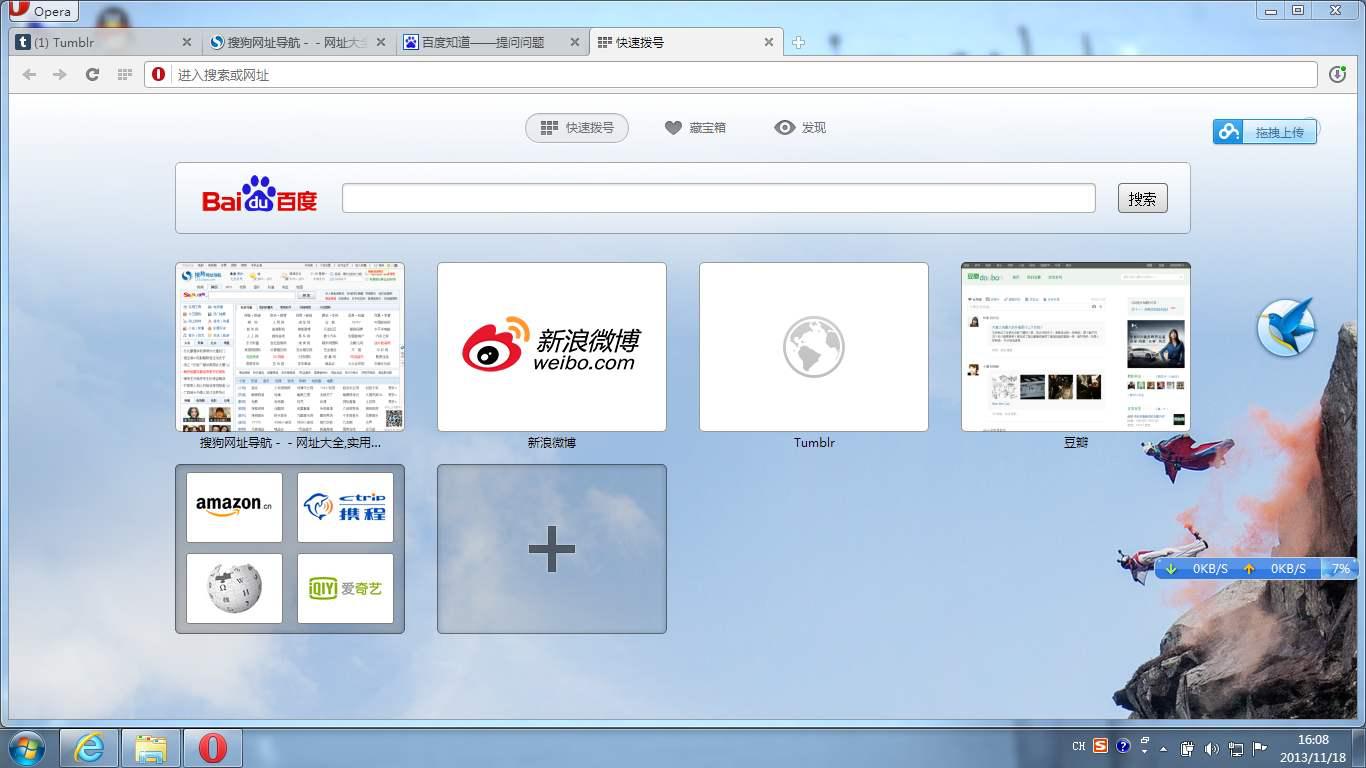Switch to the 百度知道 tab
The width and height of the screenshot is (1366, 768).
pos(480,42)
